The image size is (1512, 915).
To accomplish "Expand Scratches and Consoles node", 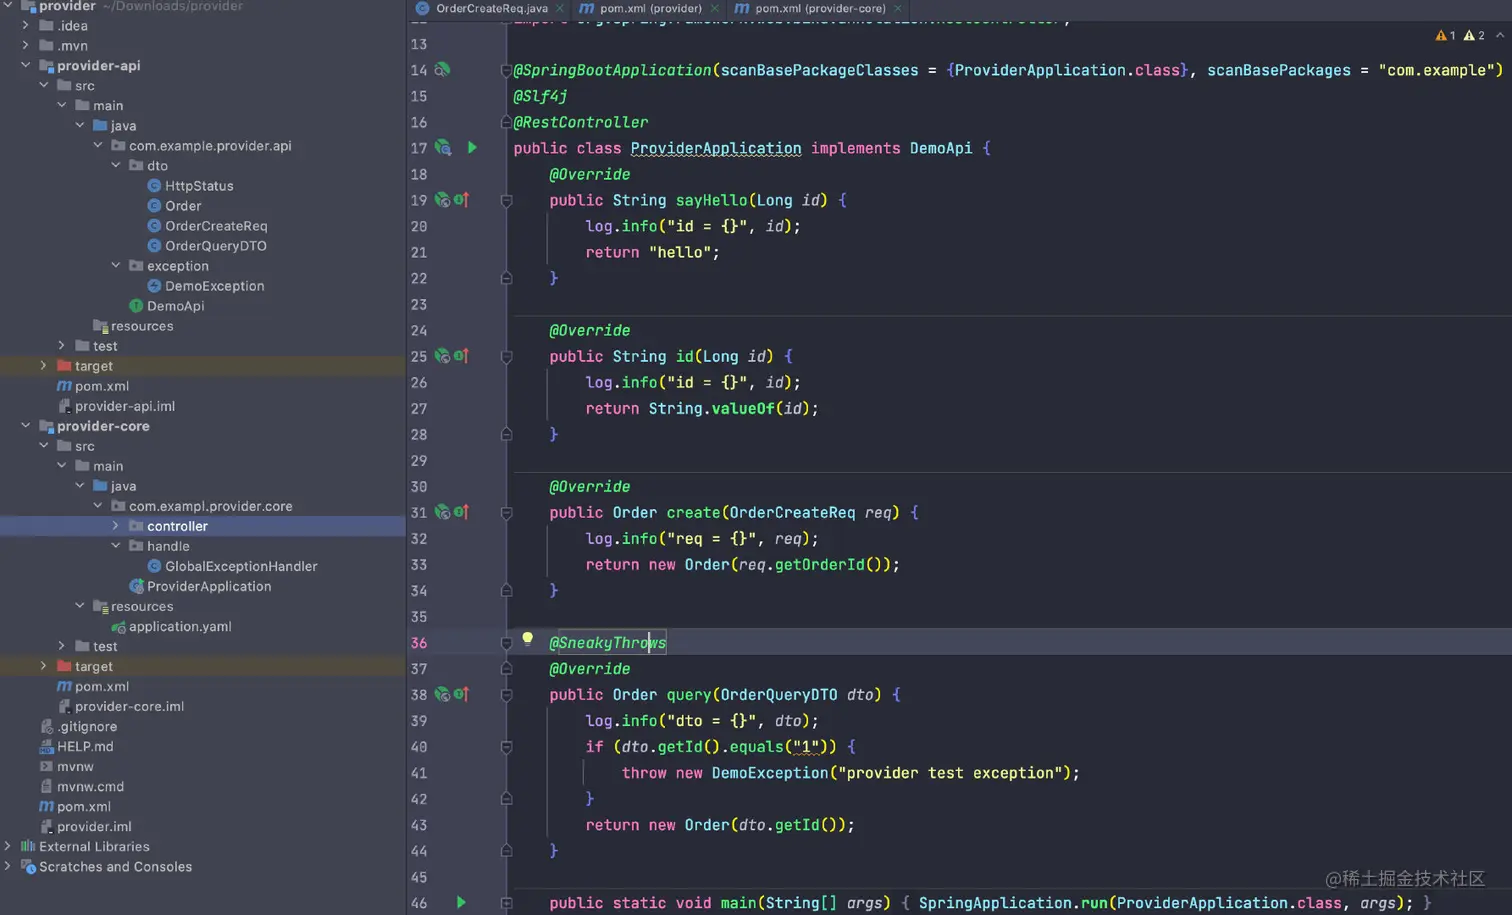I will point(8,866).
